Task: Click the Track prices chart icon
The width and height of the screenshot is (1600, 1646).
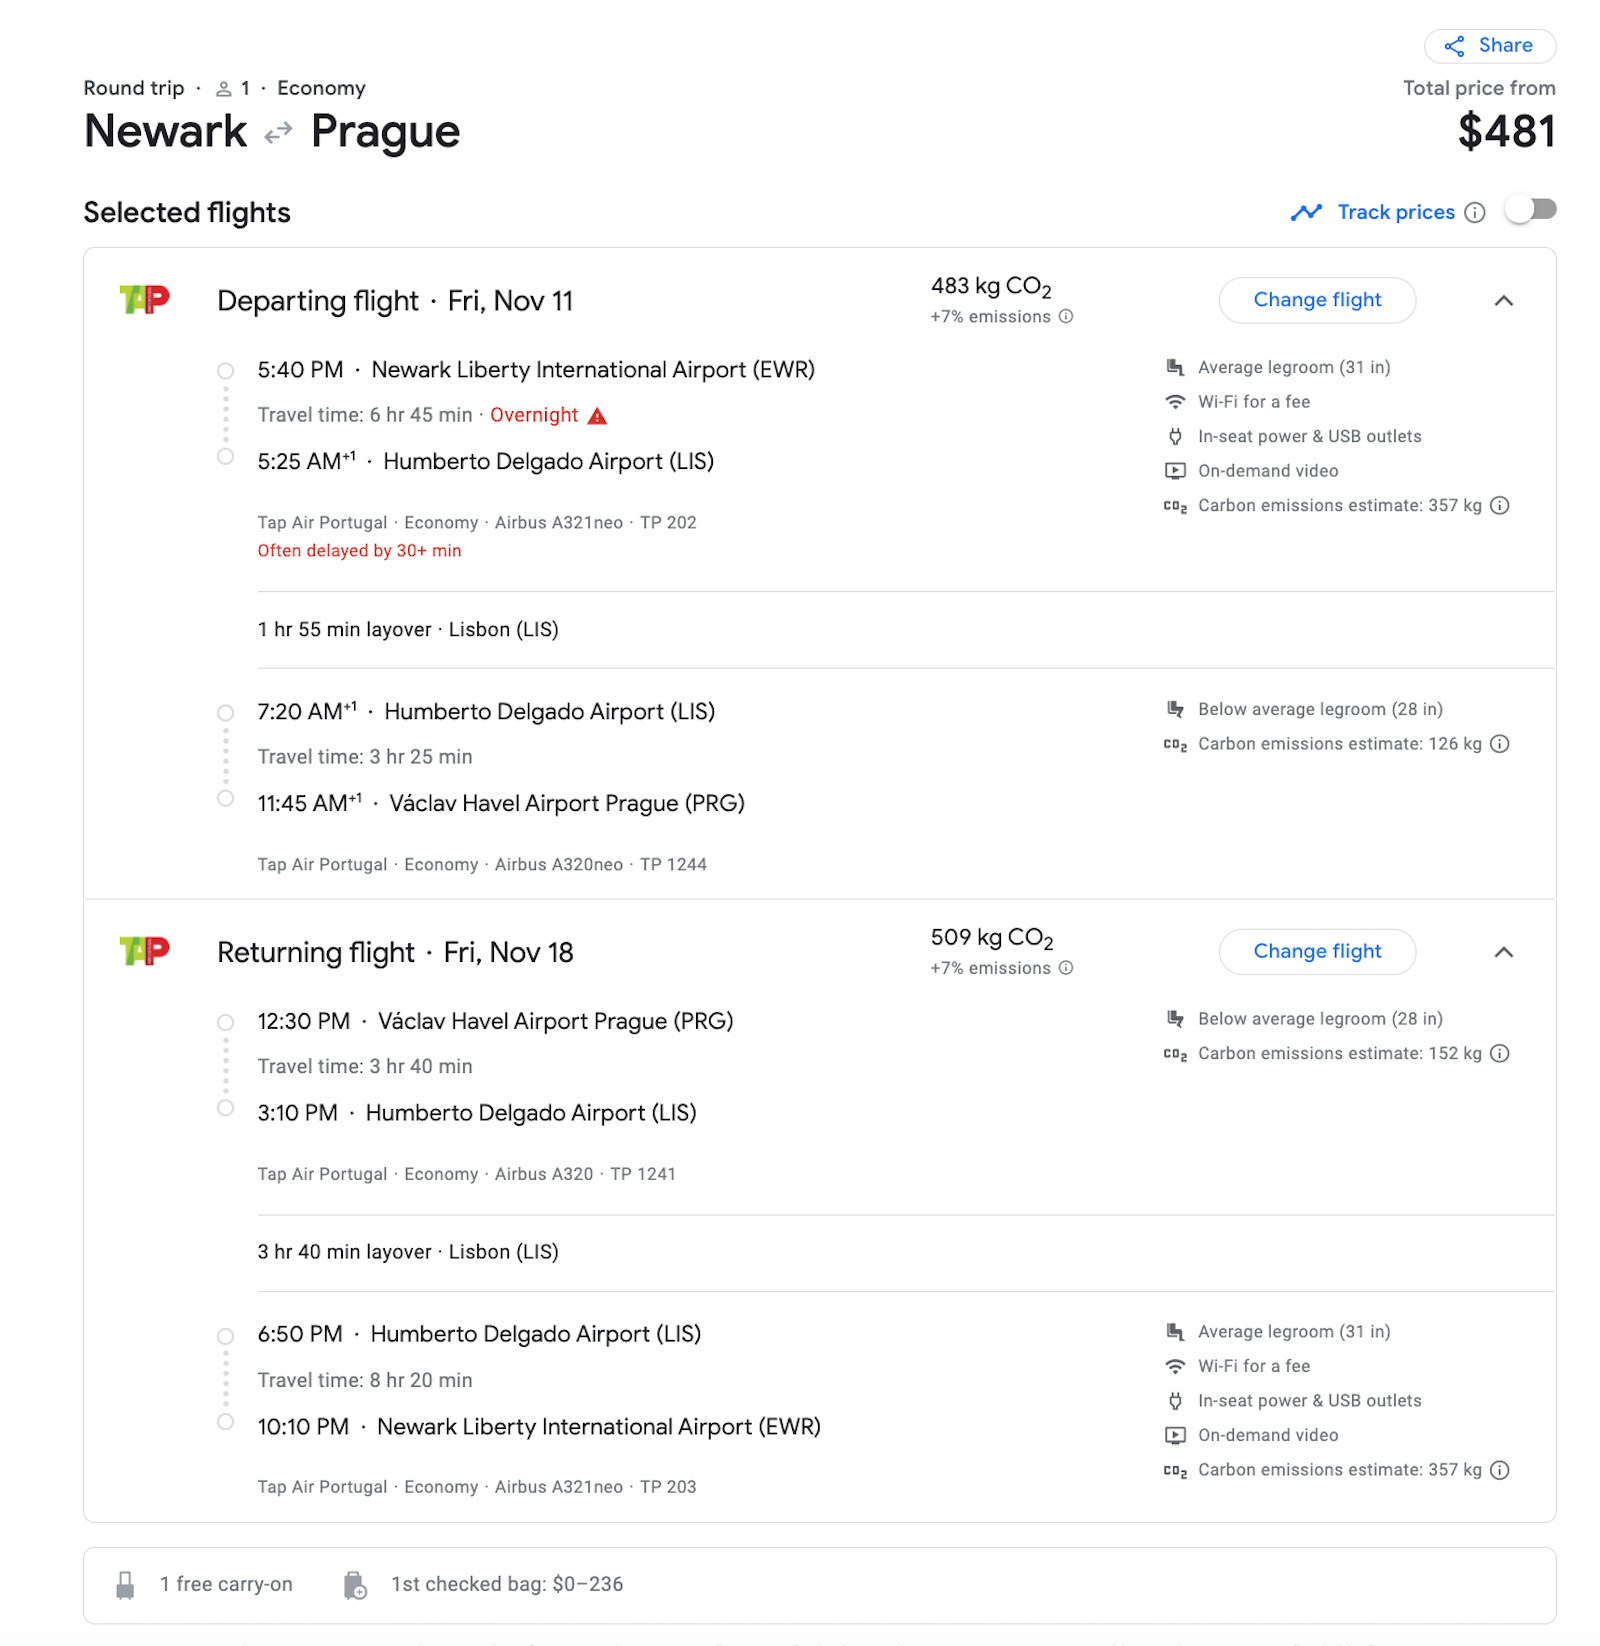Action: tap(1307, 211)
